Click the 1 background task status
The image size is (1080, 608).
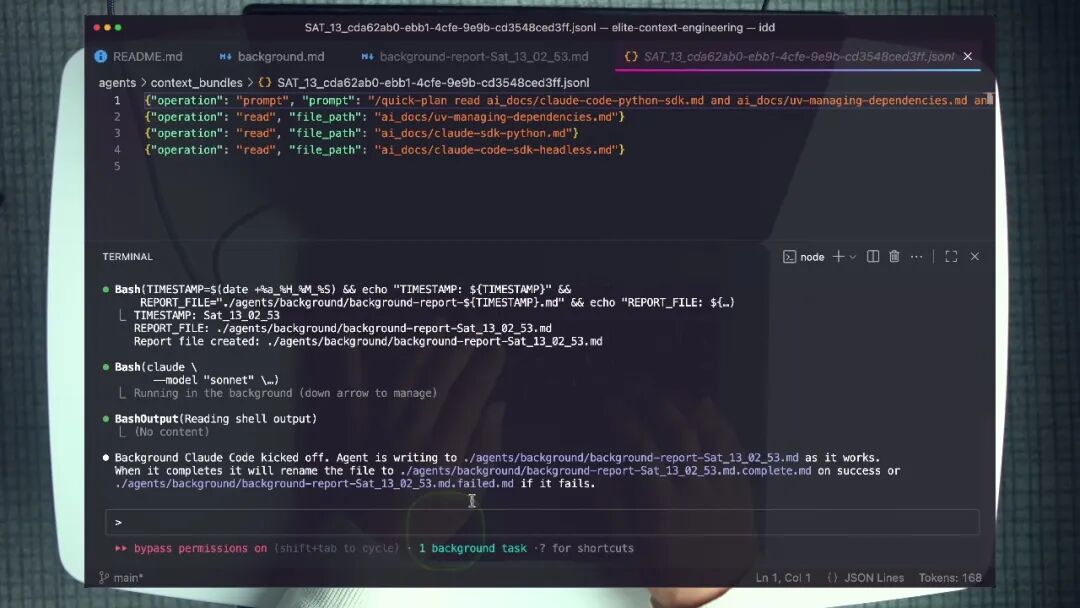point(472,549)
